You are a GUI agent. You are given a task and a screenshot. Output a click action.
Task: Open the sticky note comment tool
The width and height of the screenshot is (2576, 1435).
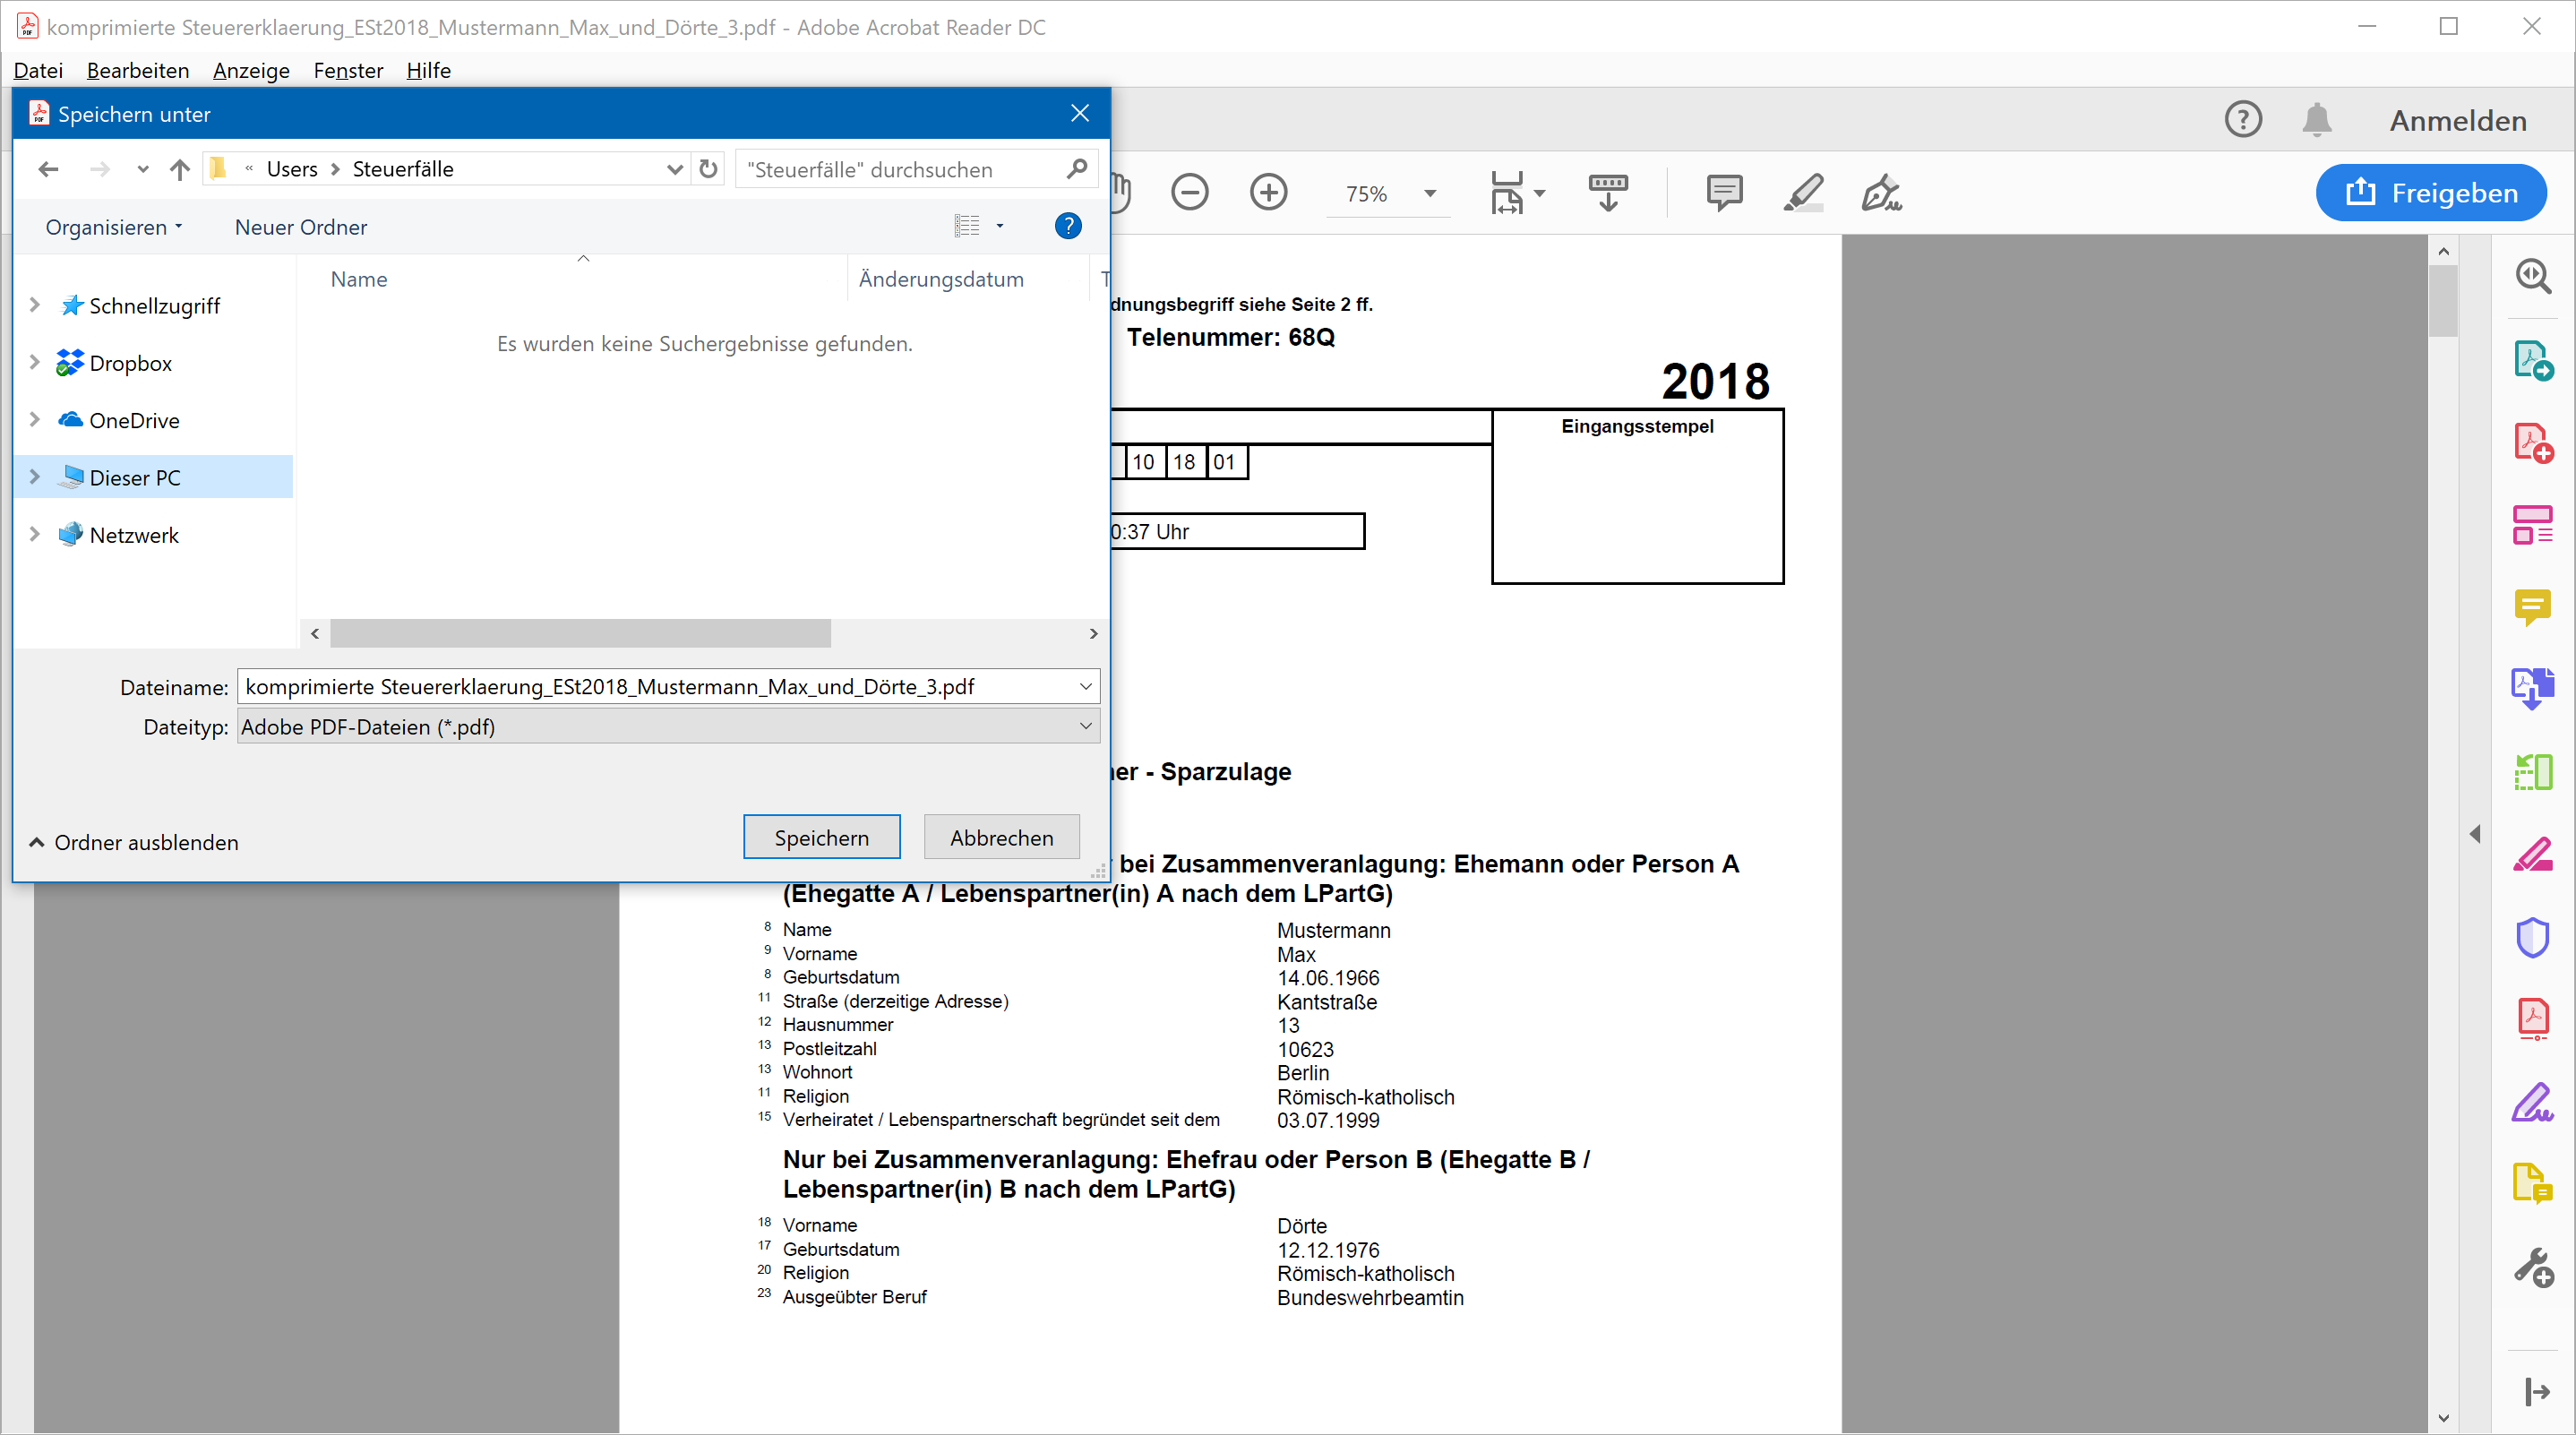1724,192
